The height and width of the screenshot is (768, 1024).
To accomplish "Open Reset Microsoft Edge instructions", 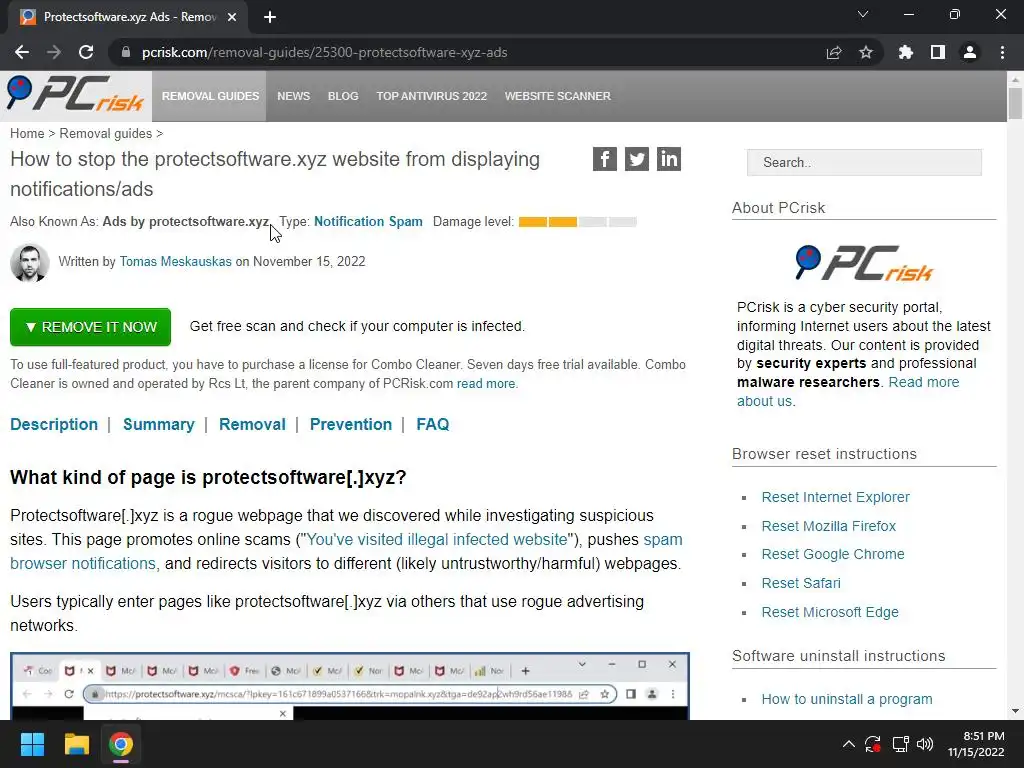I will tap(829, 612).
